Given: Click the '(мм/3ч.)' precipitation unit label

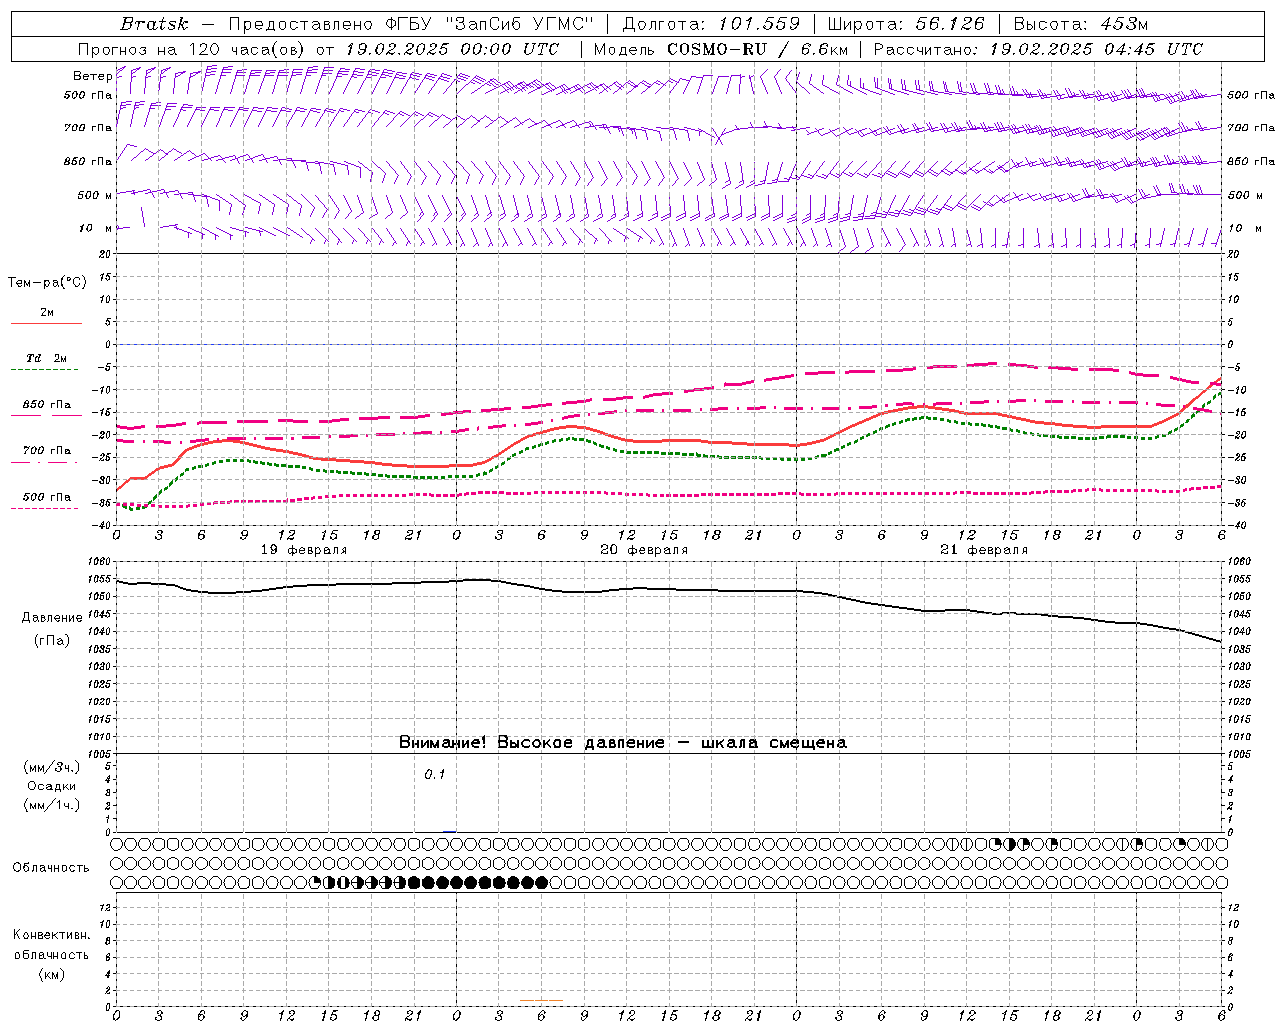Looking at the screenshot, I should 52,767.
